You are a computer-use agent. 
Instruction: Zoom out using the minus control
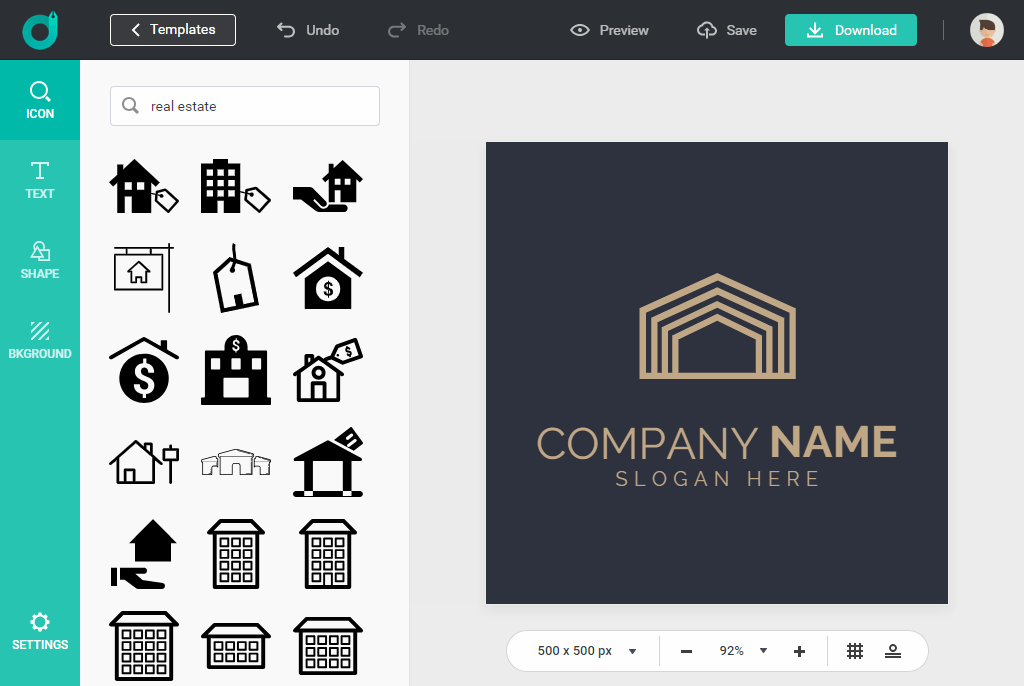pyautogui.click(x=686, y=651)
